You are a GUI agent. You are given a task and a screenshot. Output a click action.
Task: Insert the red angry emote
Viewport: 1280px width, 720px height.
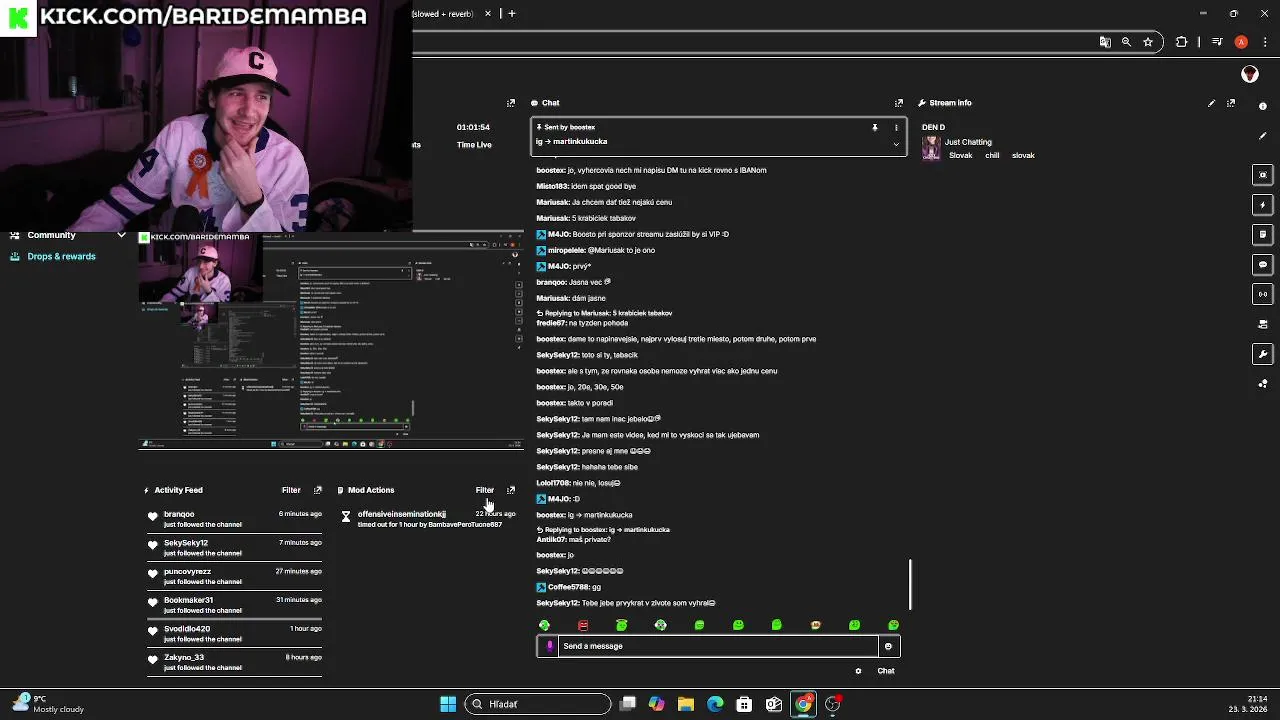[x=583, y=625]
